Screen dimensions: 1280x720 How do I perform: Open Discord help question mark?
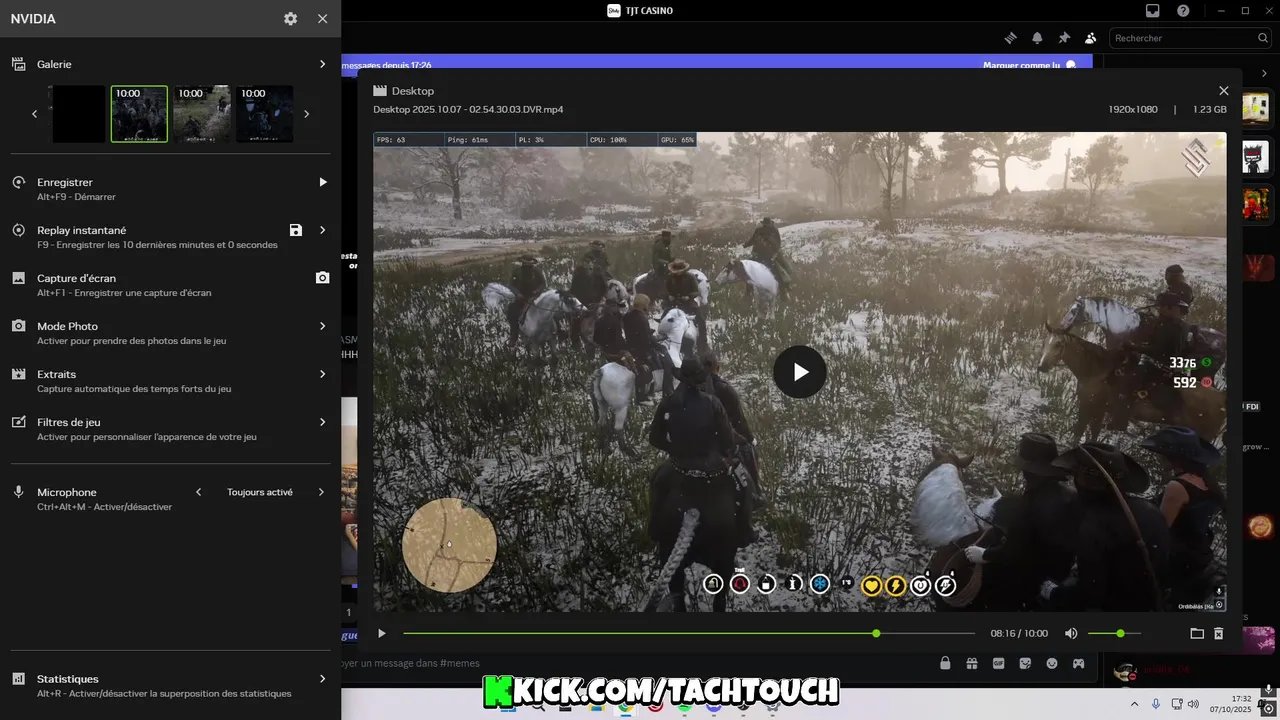tap(1183, 11)
